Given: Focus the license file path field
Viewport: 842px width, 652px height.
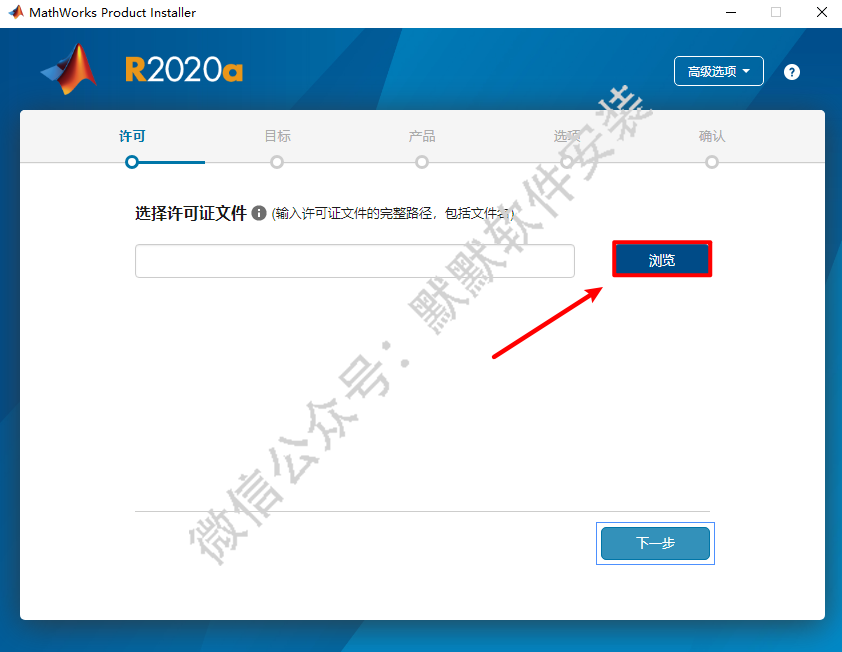Looking at the screenshot, I should point(355,261).
